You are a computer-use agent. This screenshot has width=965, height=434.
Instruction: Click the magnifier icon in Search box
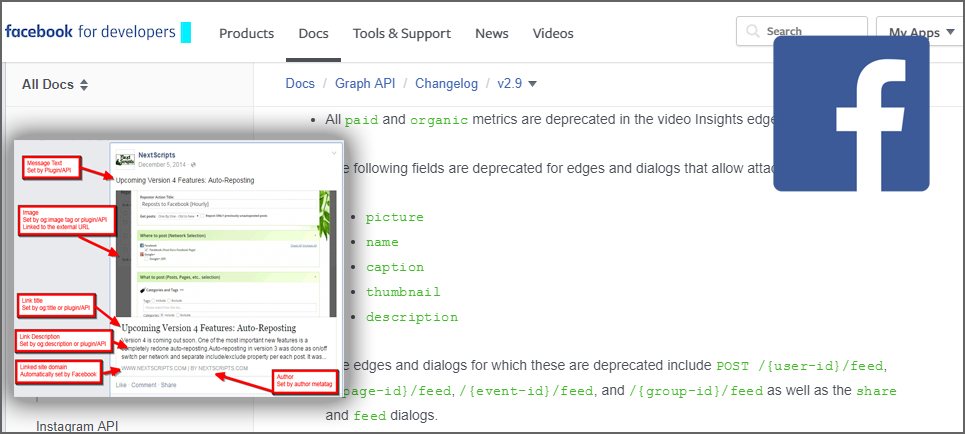click(752, 31)
